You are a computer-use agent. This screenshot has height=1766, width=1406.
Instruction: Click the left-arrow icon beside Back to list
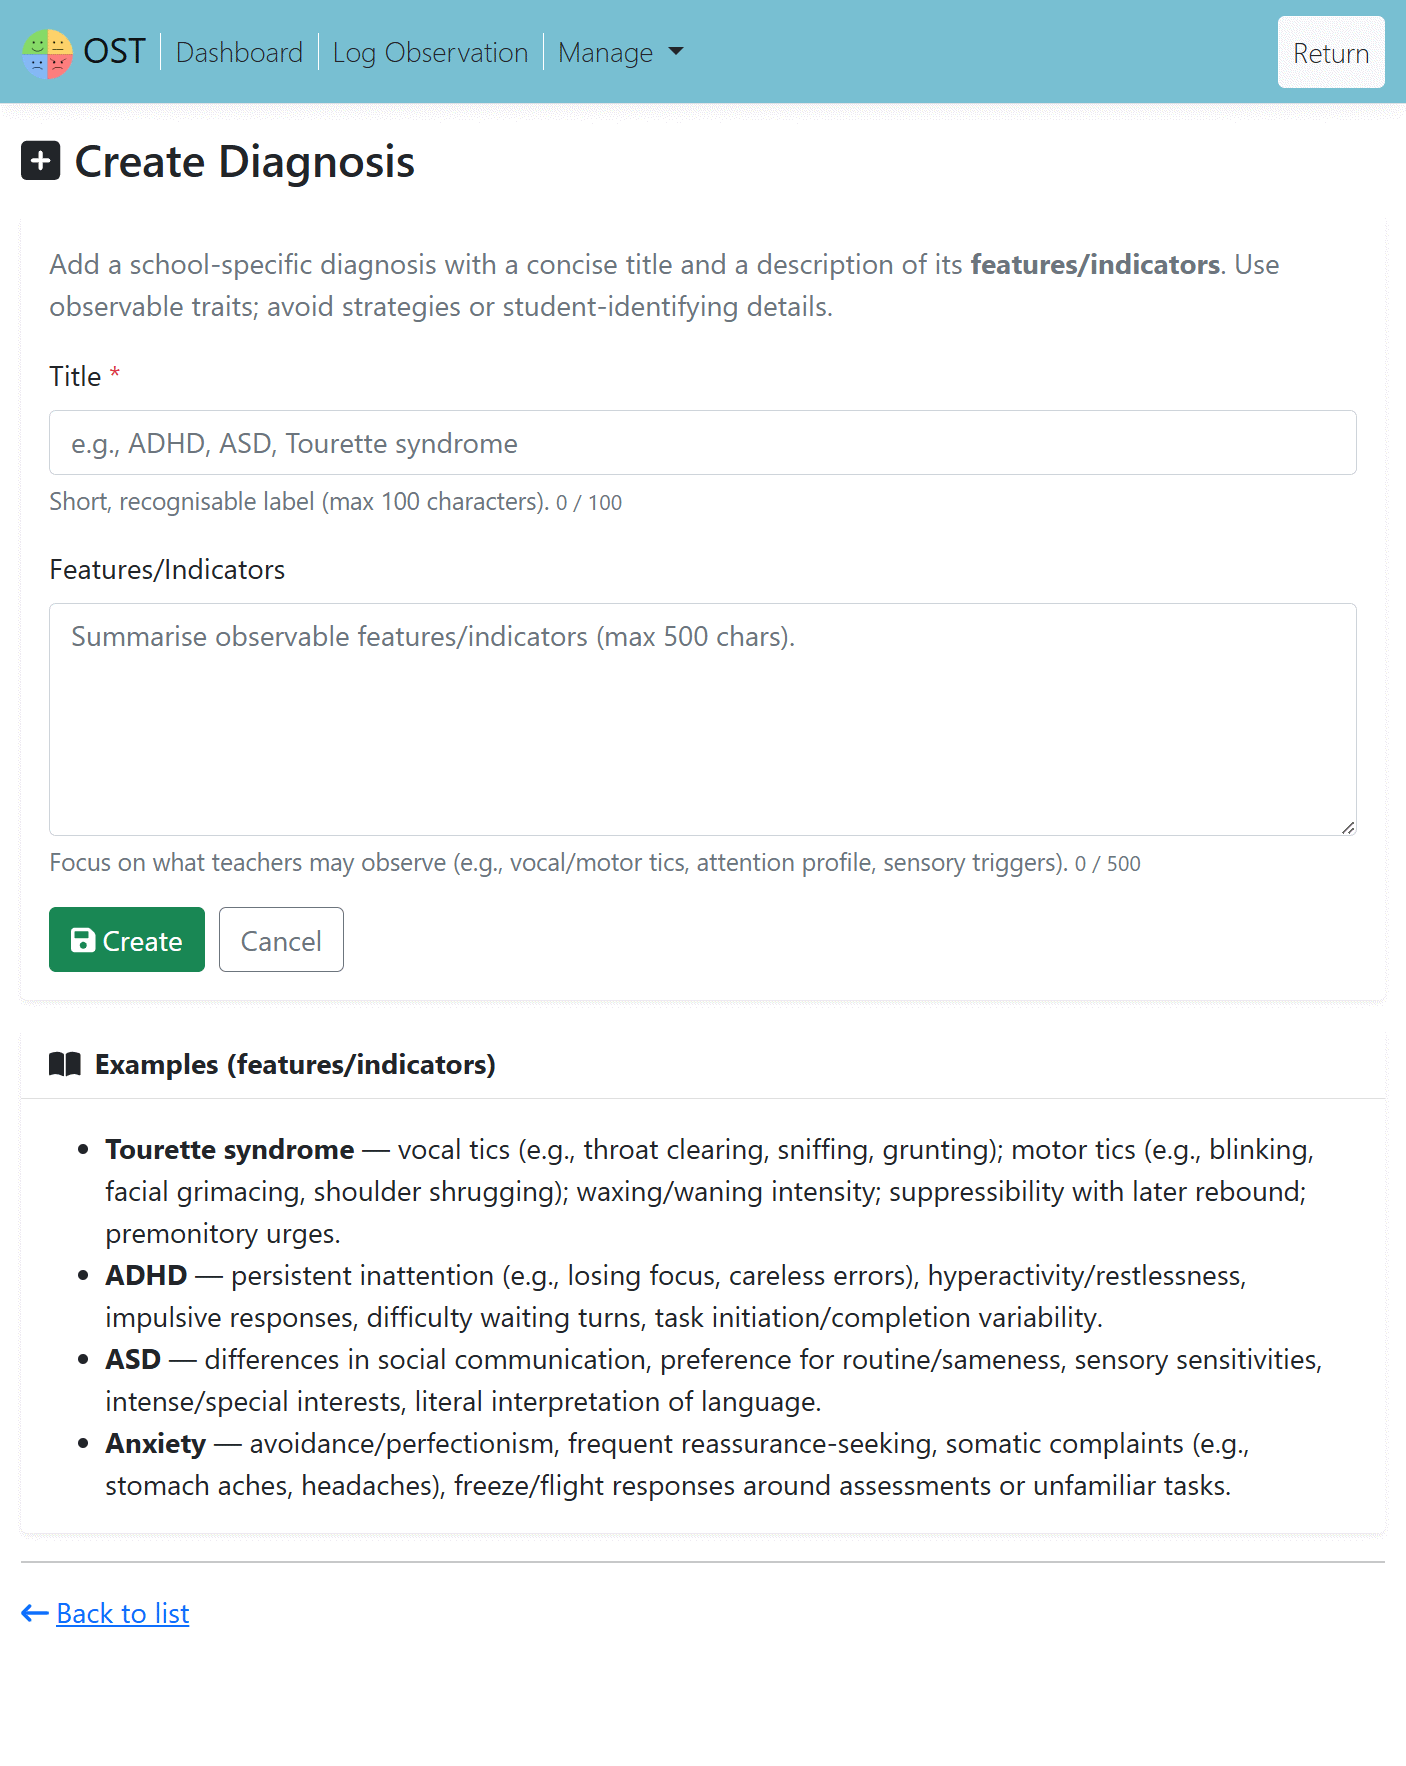tap(32, 1613)
